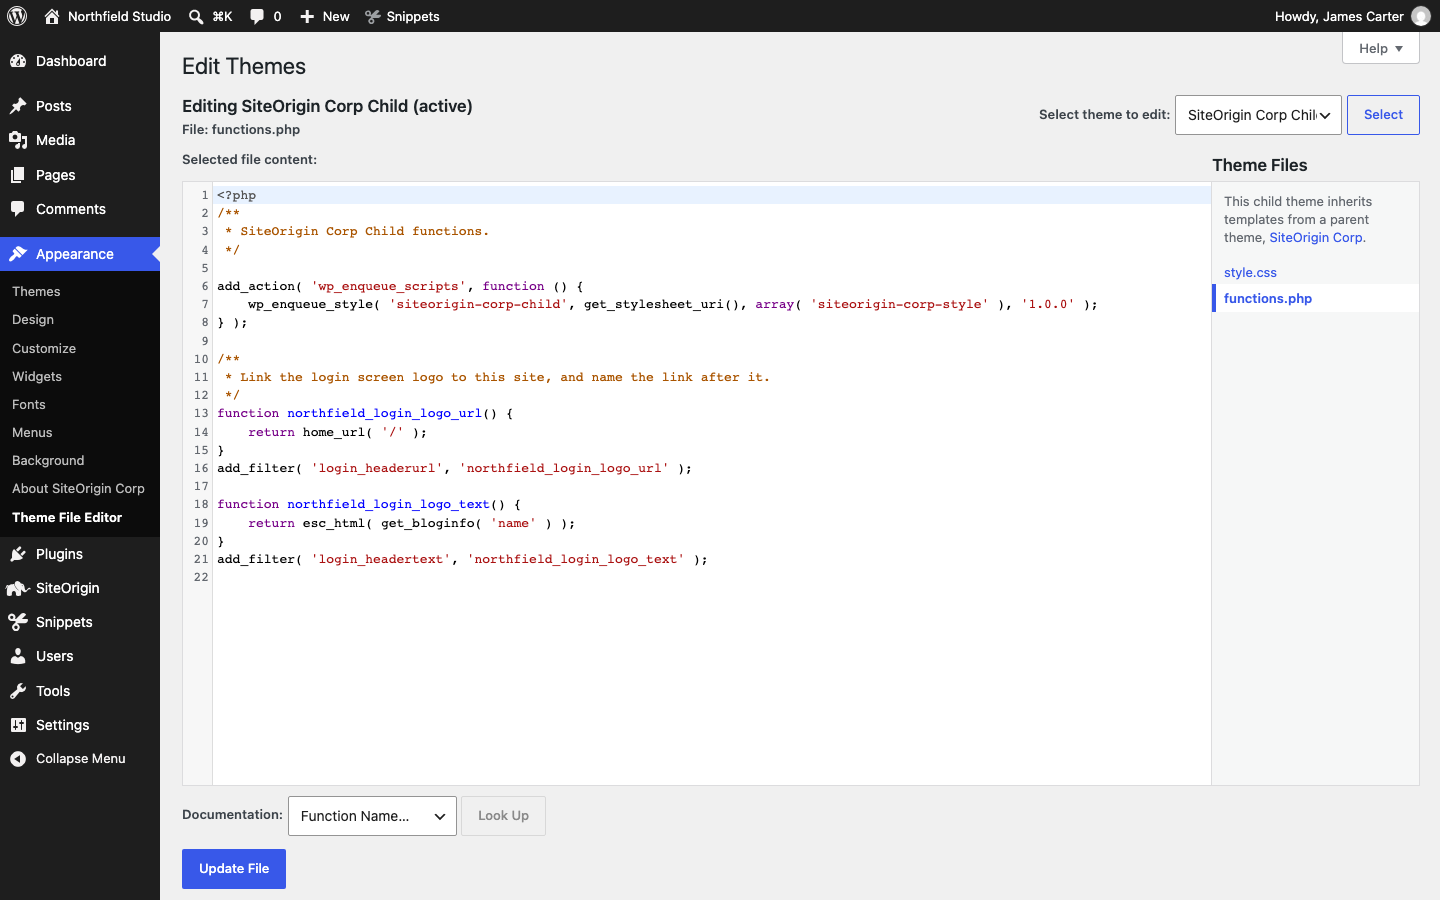Viewport: 1440px width, 900px height.
Task: Click 'northfield_login_logo_text' function name on line 18
Action: click(x=389, y=504)
